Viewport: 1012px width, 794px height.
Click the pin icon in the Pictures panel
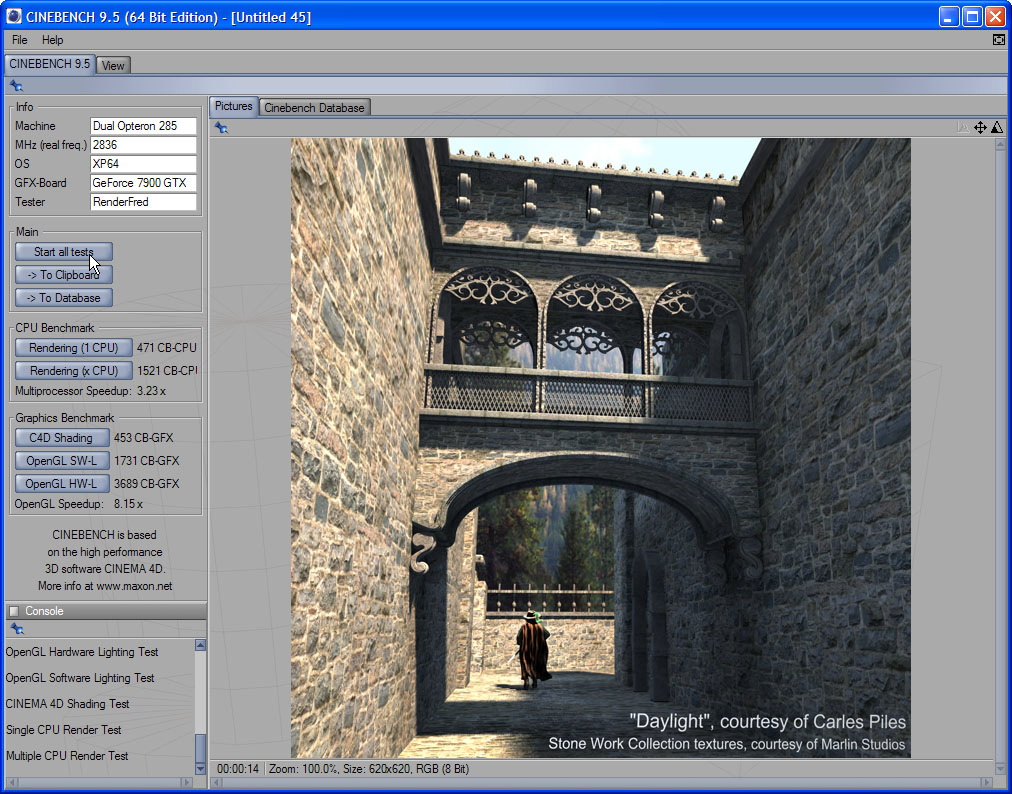[221, 128]
